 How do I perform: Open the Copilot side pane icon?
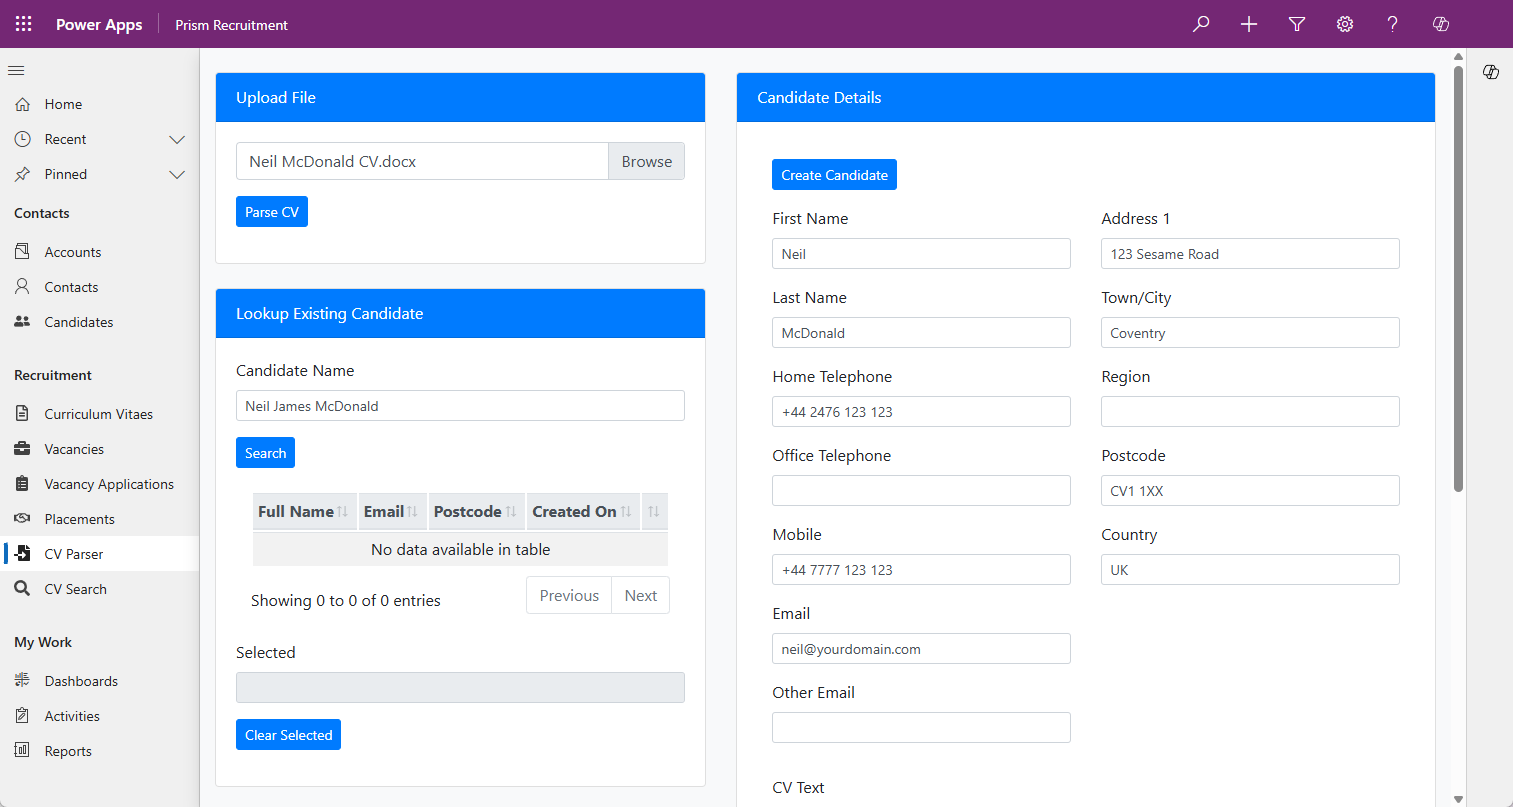(x=1491, y=72)
